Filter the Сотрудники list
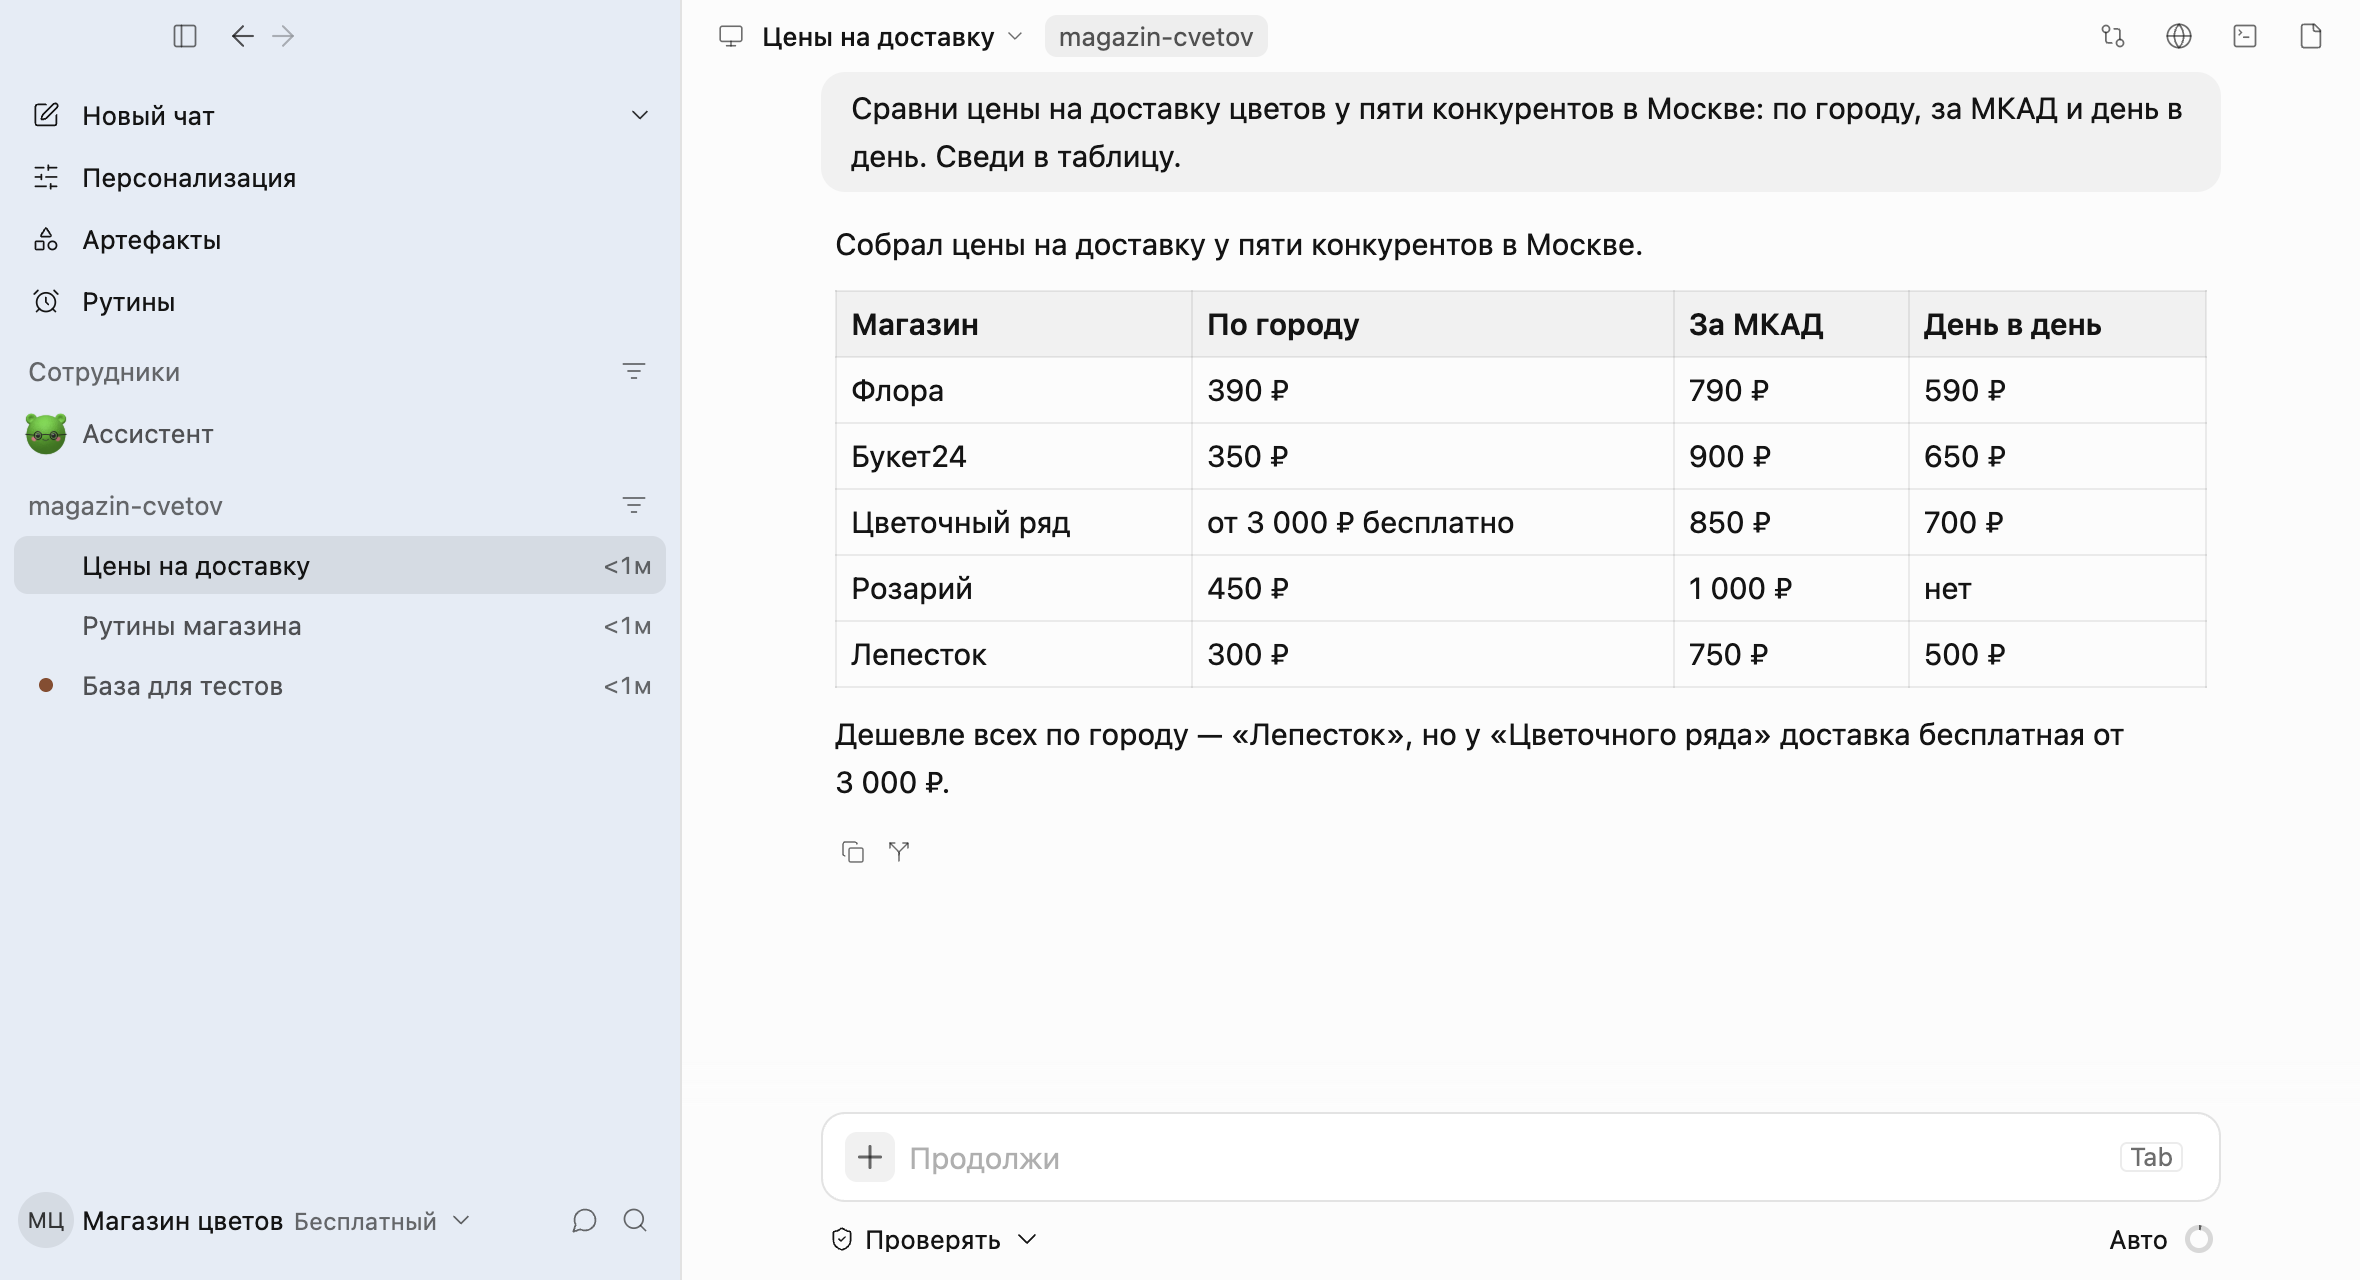The height and width of the screenshot is (1280, 2360). 633,371
